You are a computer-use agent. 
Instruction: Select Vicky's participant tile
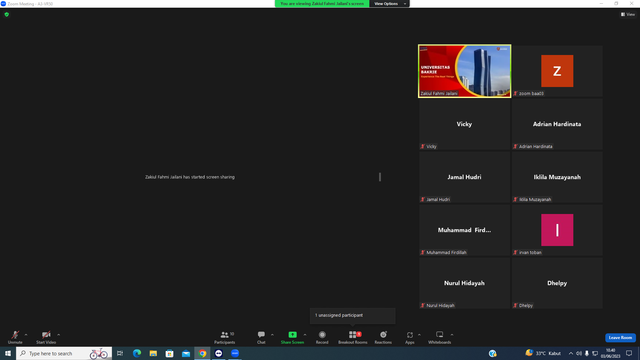464,124
